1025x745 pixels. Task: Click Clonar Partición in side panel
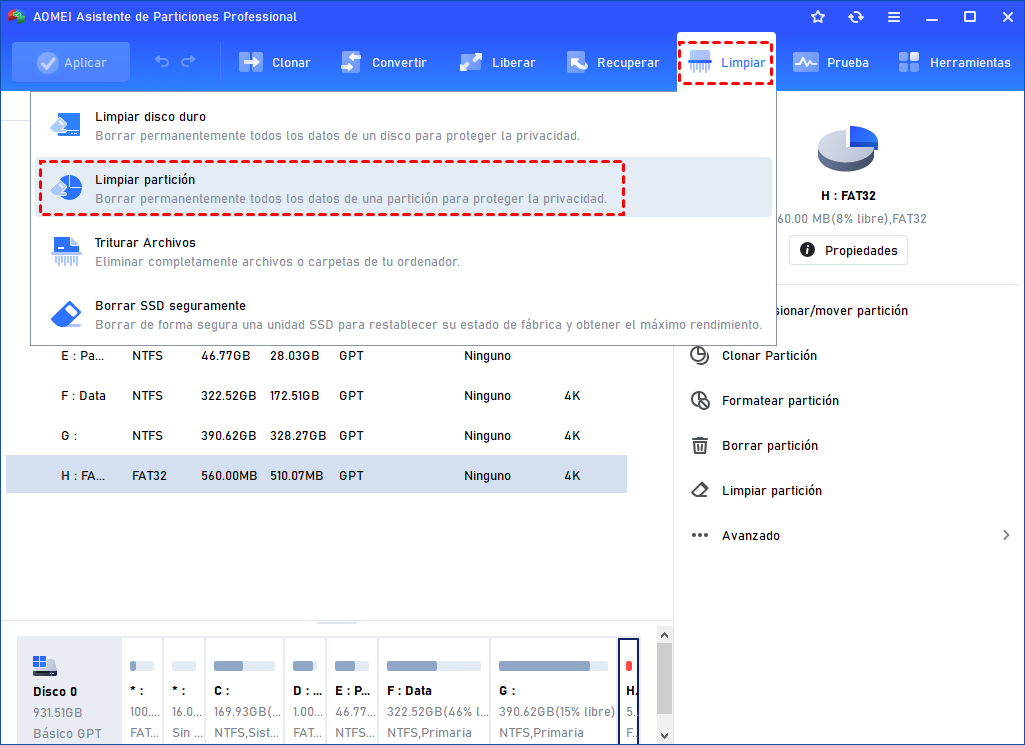click(x=769, y=356)
